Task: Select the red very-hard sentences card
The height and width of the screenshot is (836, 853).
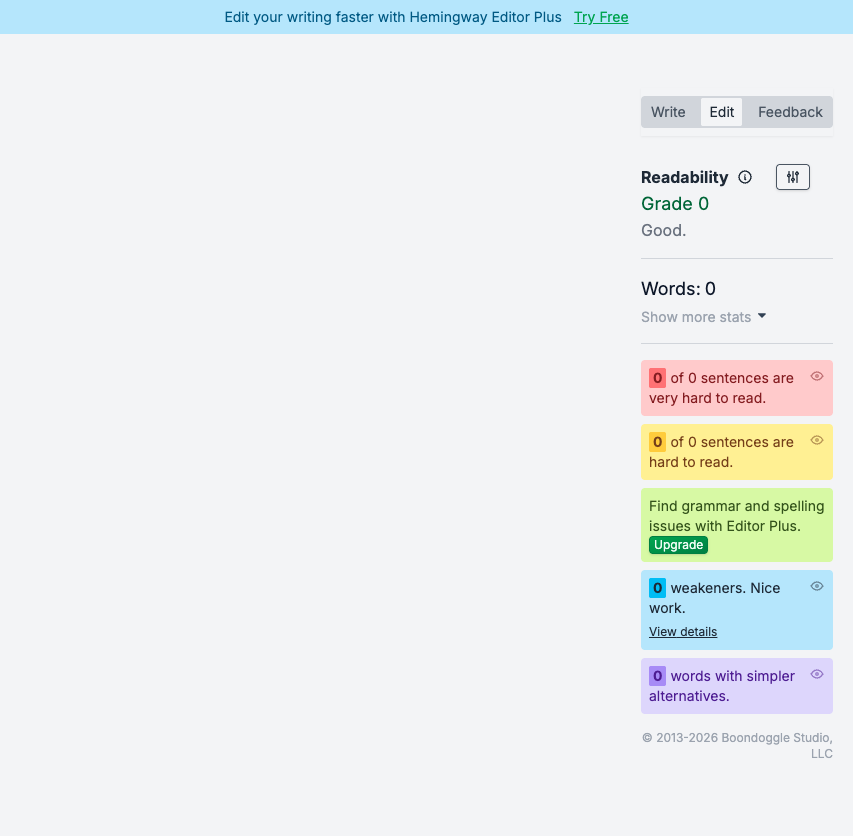Action: pos(730,388)
